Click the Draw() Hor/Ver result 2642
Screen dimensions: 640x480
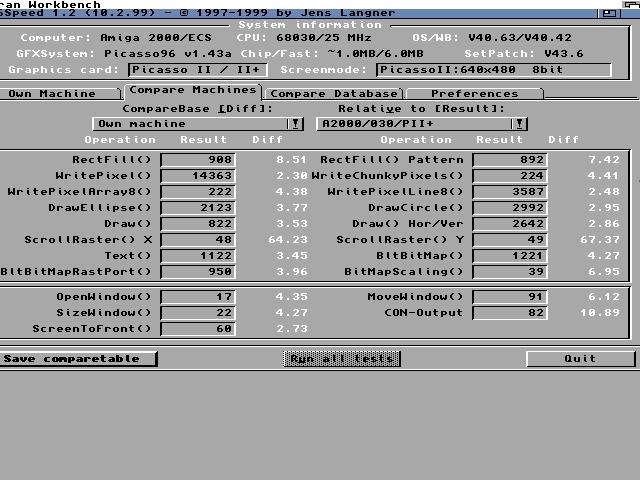pyautogui.click(x=510, y=224)
